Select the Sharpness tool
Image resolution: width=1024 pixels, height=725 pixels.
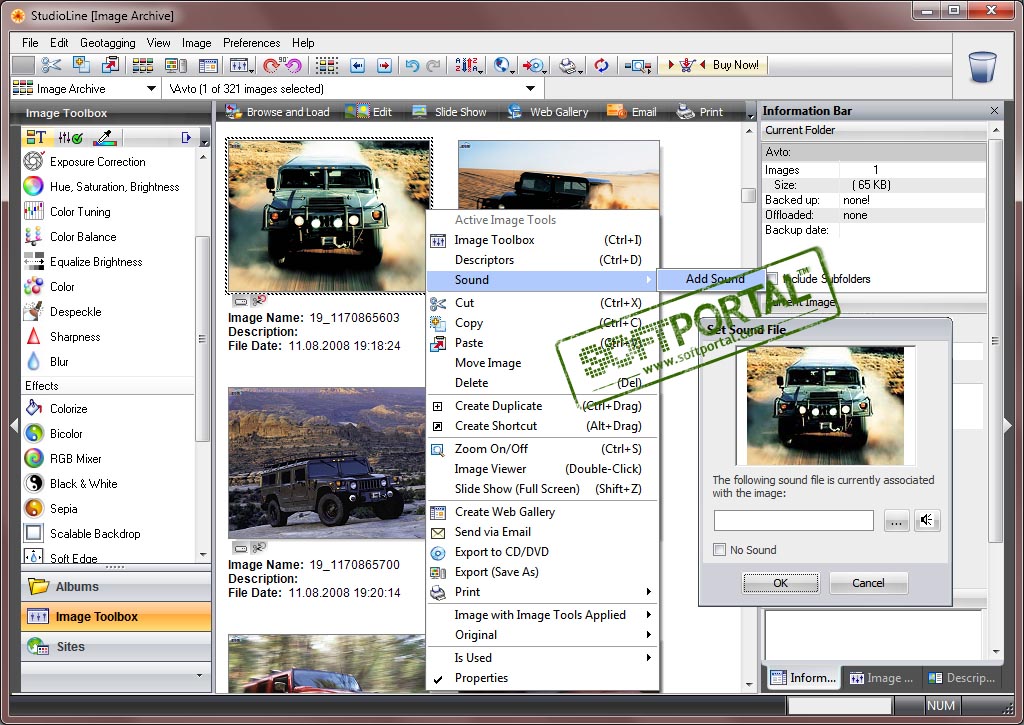(x=75, y=337)
